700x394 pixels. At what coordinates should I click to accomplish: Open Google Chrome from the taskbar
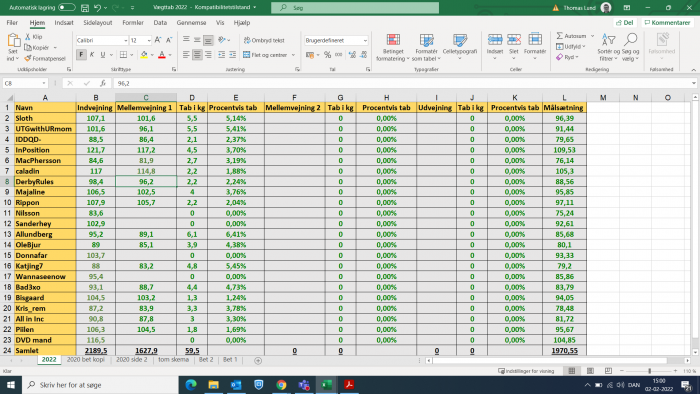(281, 385)
